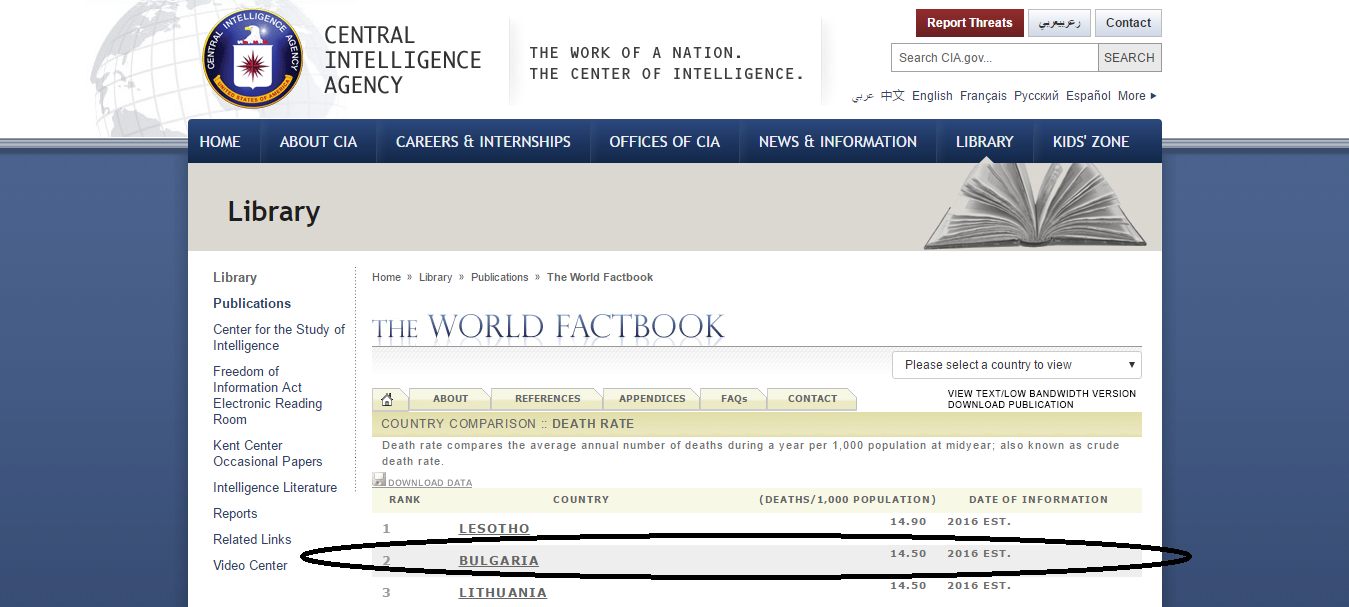Click the COUNTRY column header

click(581, 500)
